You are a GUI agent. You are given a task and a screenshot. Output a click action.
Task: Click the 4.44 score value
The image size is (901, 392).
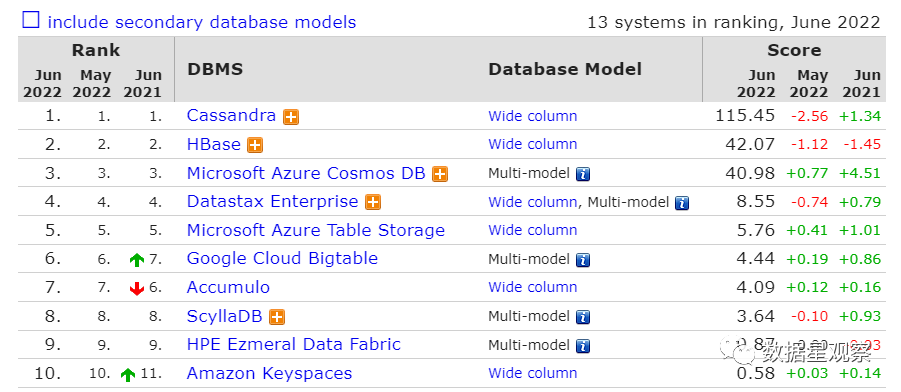pyautogui.click(x=755, y=259)
